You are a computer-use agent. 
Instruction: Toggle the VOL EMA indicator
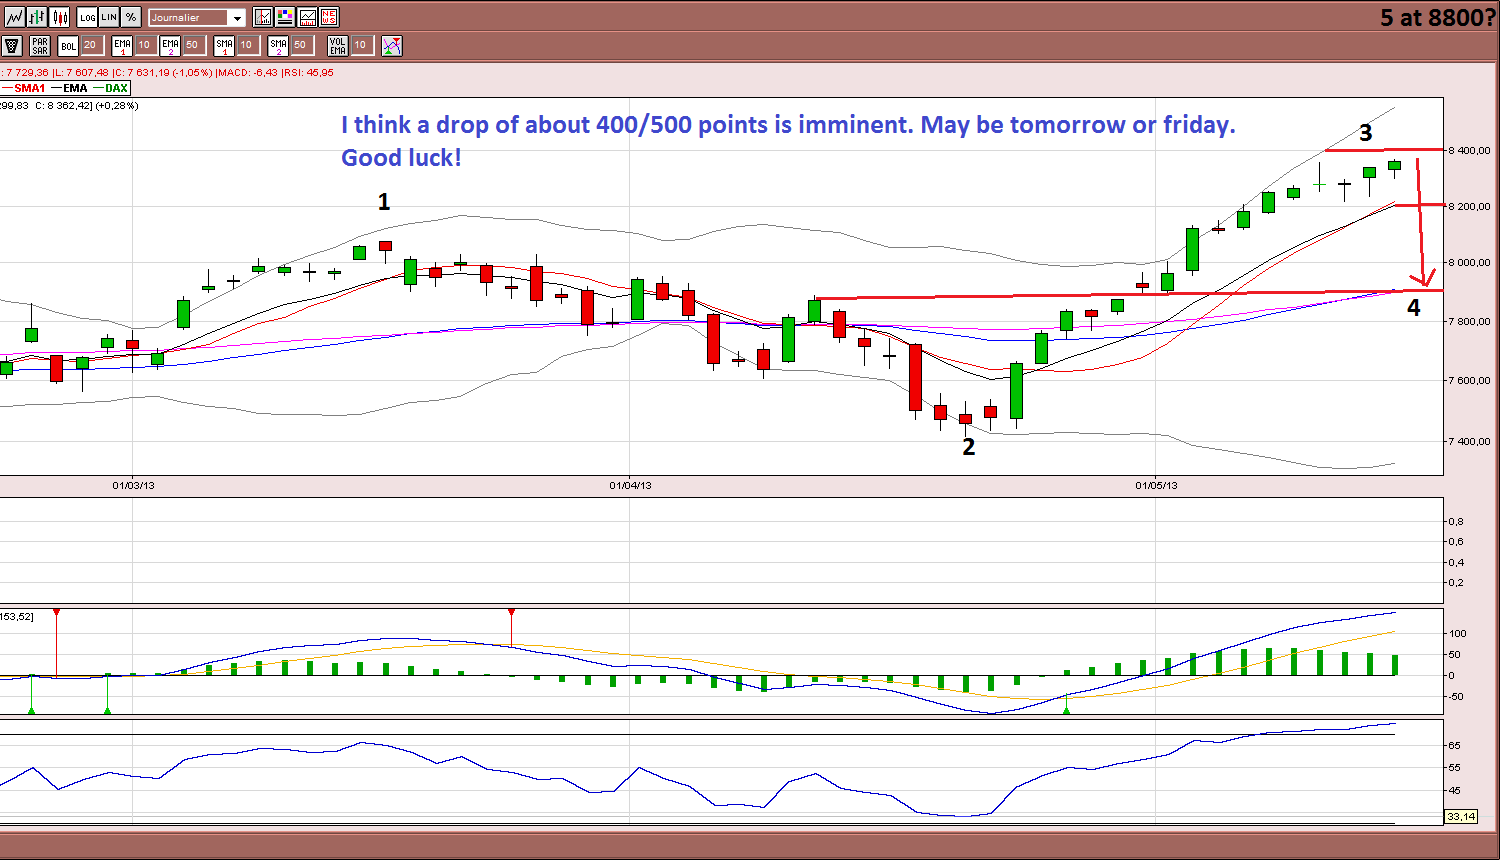pyautogui.click(x=338, y=46)
